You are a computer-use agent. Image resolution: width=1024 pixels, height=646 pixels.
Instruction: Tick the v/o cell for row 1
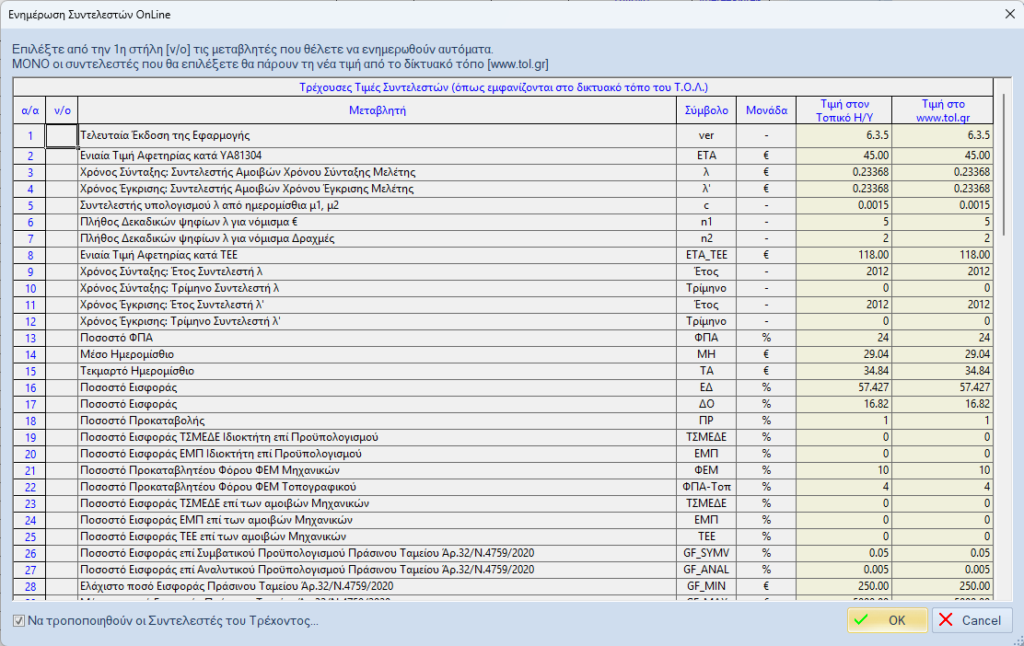62,135
